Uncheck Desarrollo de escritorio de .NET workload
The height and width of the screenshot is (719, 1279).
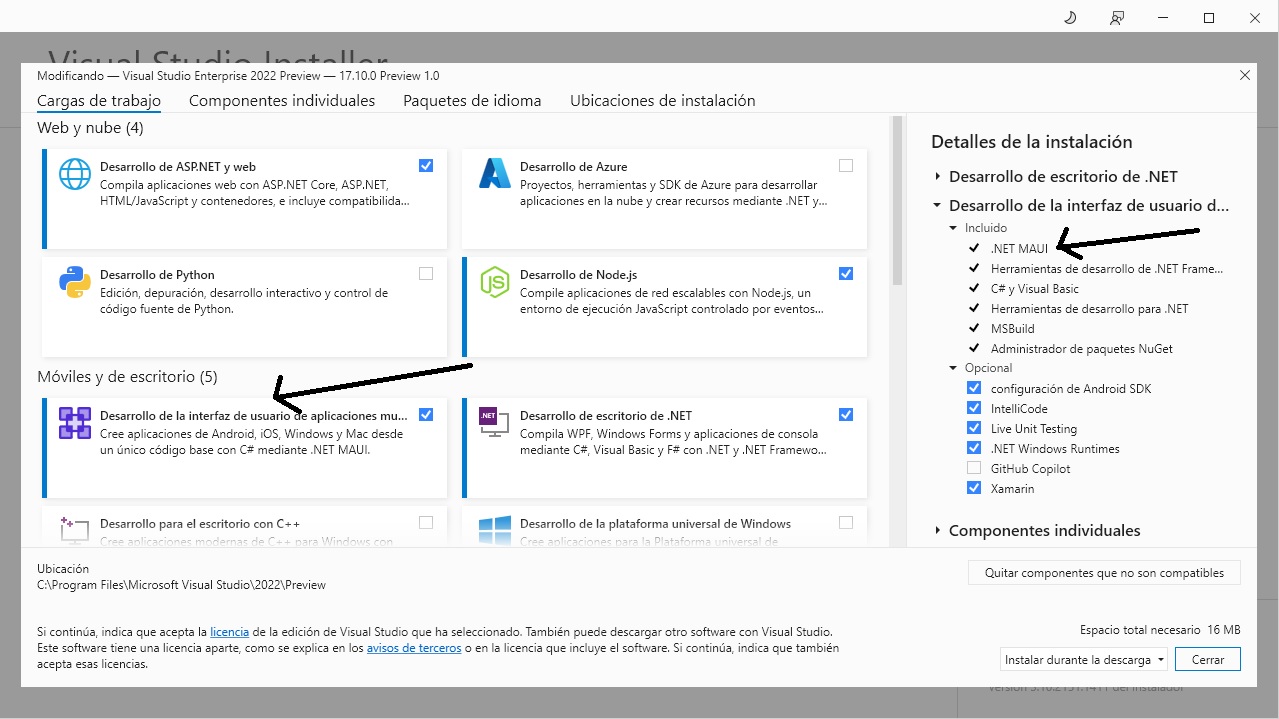click(x=846, y=415)
